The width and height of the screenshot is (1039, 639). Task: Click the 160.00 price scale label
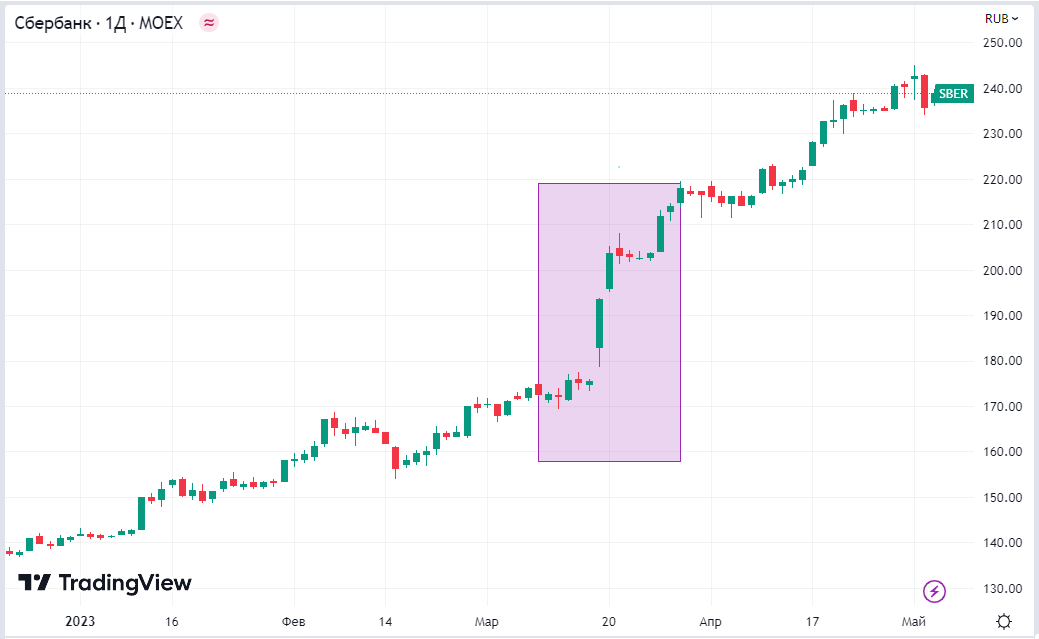[x=1001, y=452]
